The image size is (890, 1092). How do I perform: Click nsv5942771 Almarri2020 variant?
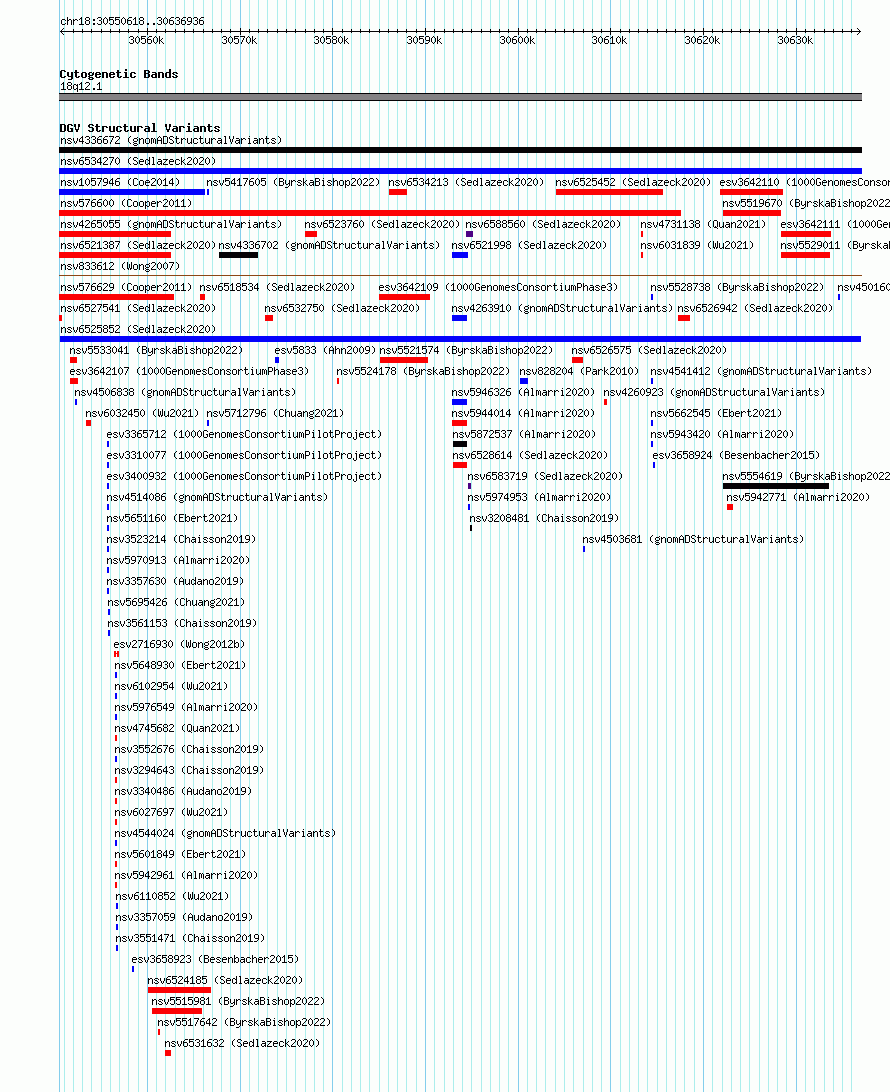pyautogui.click(x=798, y=497)
